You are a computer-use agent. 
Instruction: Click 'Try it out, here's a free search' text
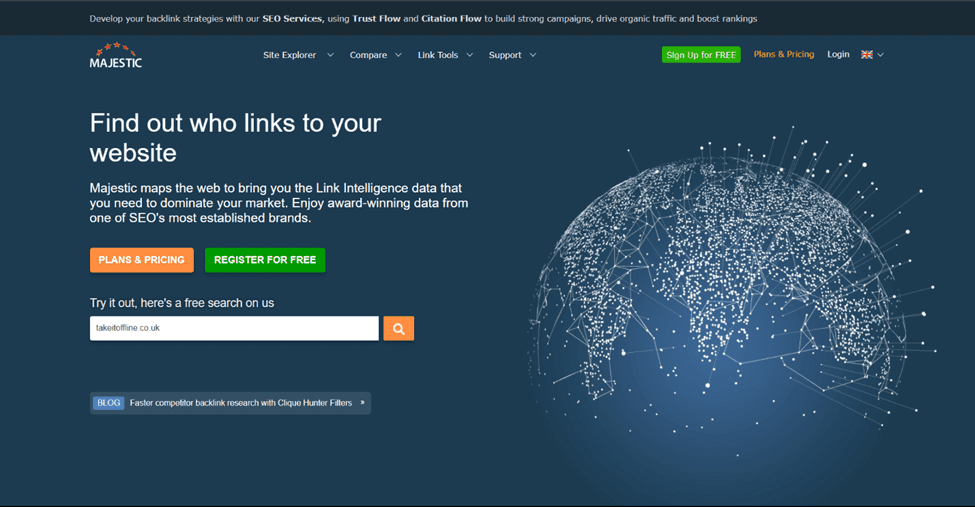[182, 303]
